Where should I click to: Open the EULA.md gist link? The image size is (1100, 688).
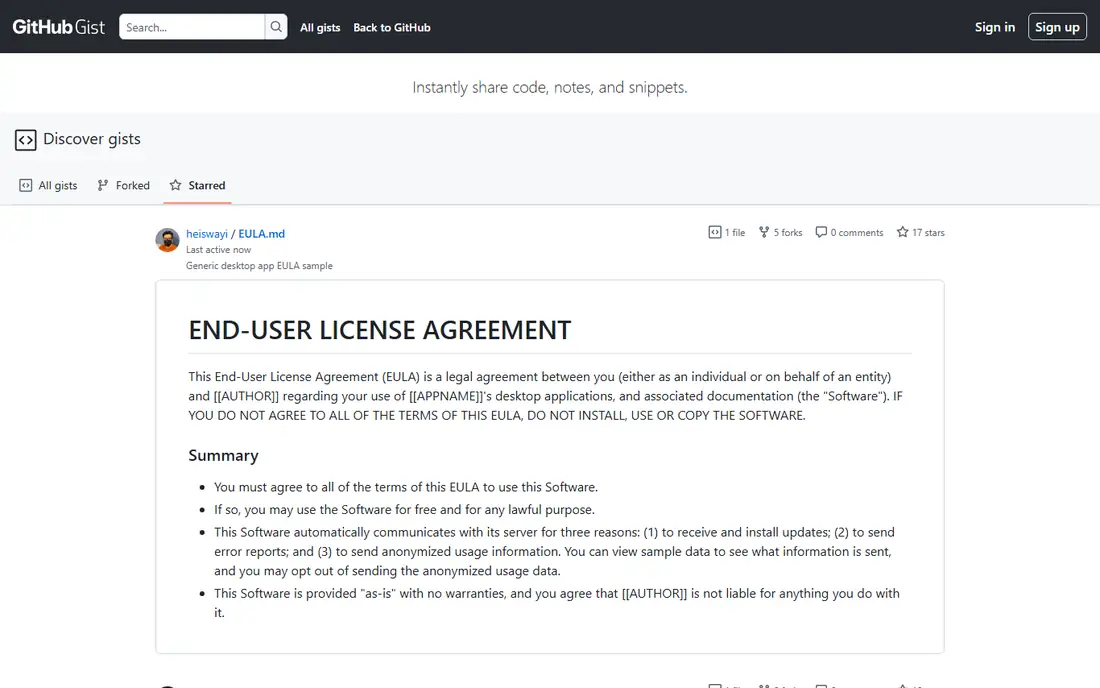pos(262,234)
